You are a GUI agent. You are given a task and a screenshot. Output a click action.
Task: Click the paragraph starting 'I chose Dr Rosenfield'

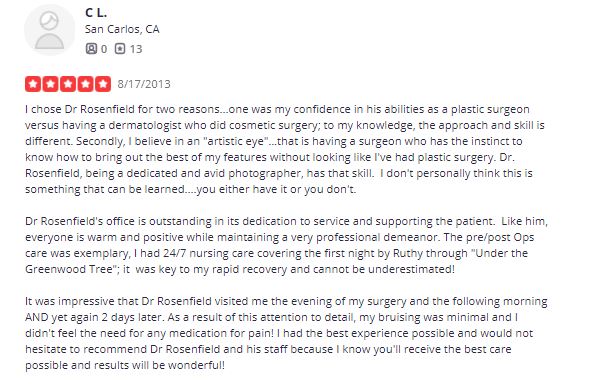[x=285, y=149]
